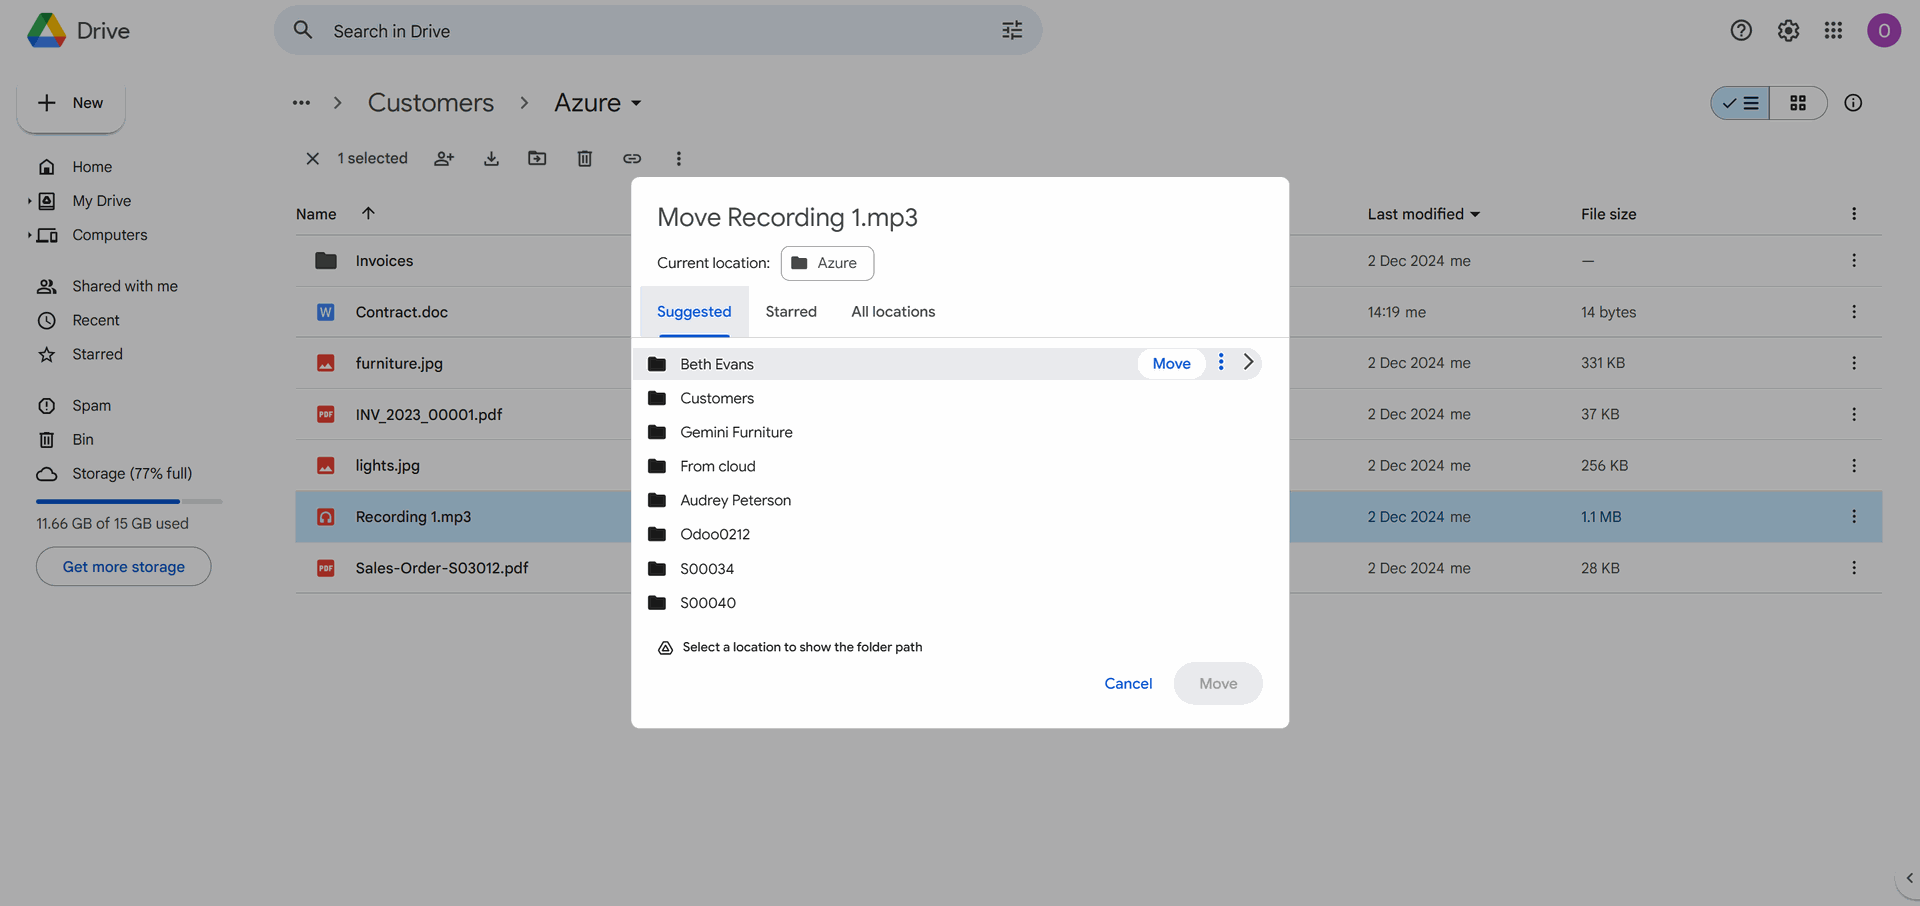Click the move-to-folder toolbar icon
Viewport: 1920px width, 906px height.
coord(537,158)
